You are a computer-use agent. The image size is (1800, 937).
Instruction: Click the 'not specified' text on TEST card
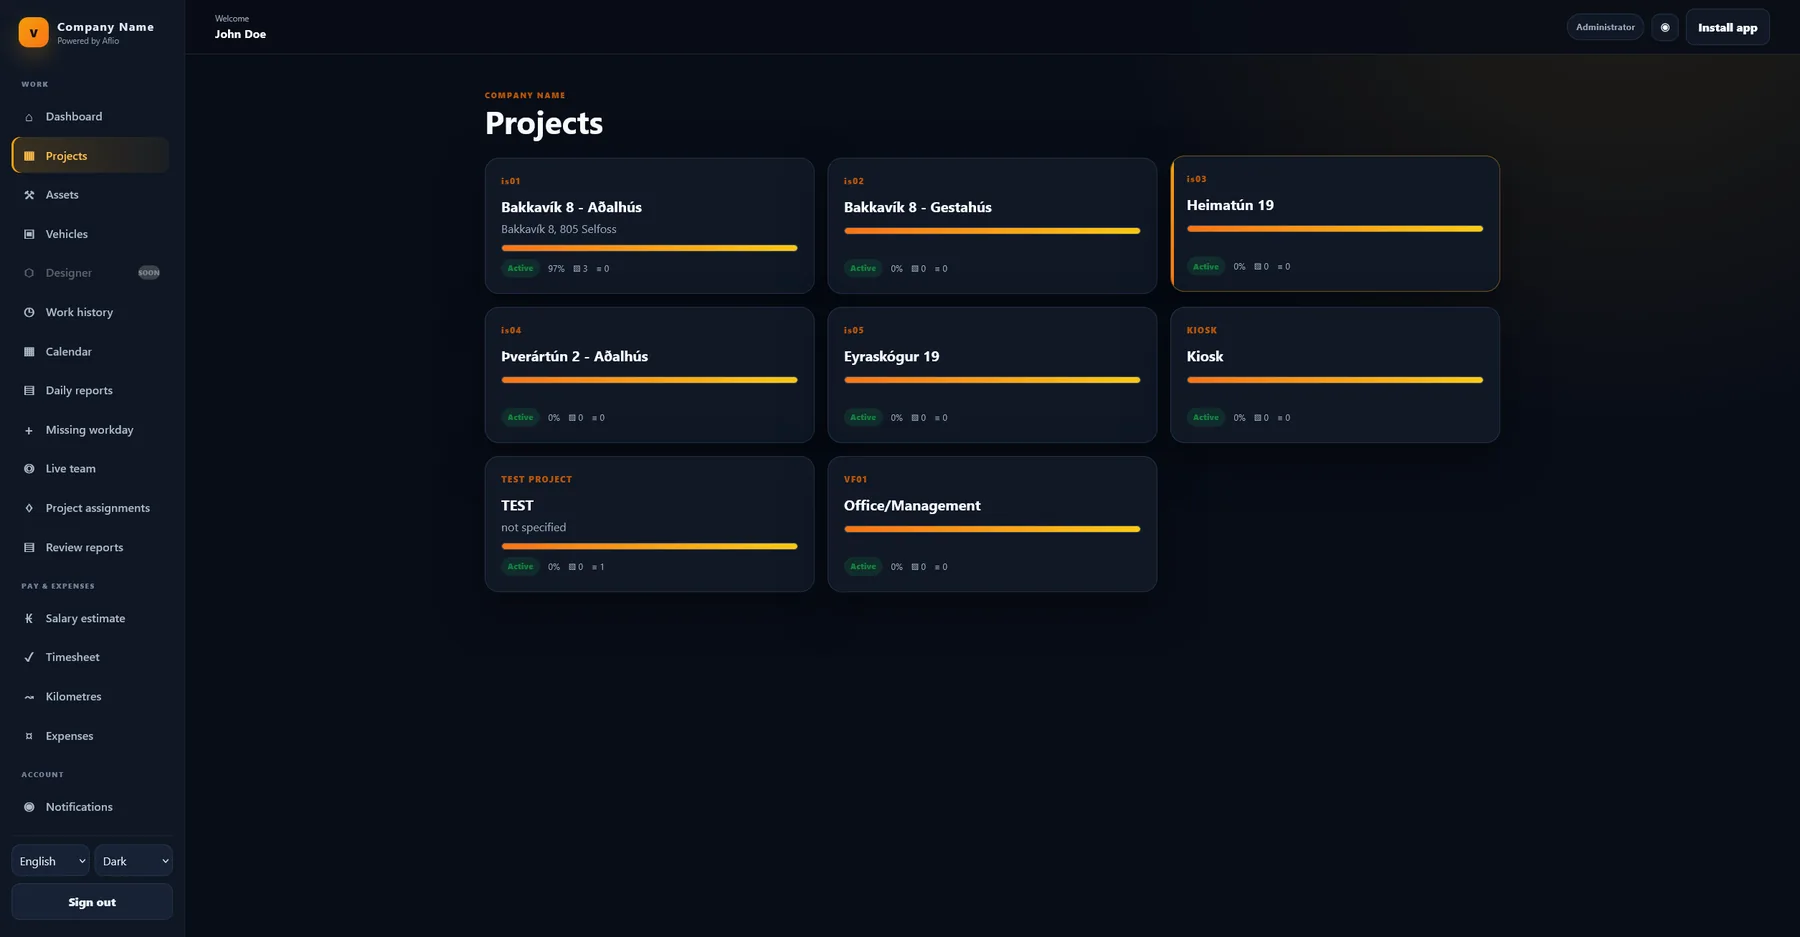[x=533, y=527]
